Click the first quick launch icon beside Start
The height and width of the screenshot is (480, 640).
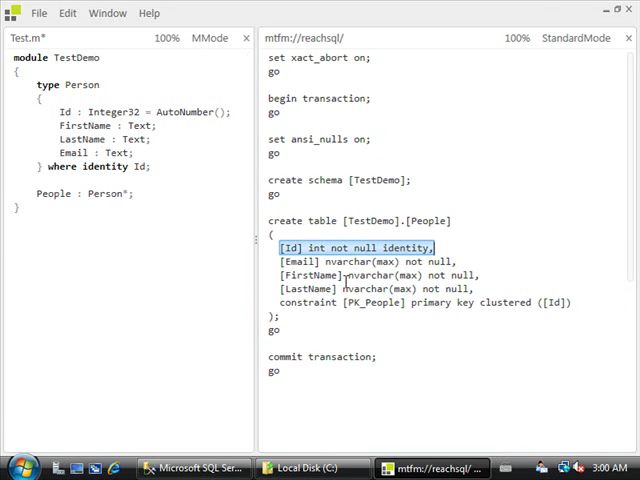[58, 468]
